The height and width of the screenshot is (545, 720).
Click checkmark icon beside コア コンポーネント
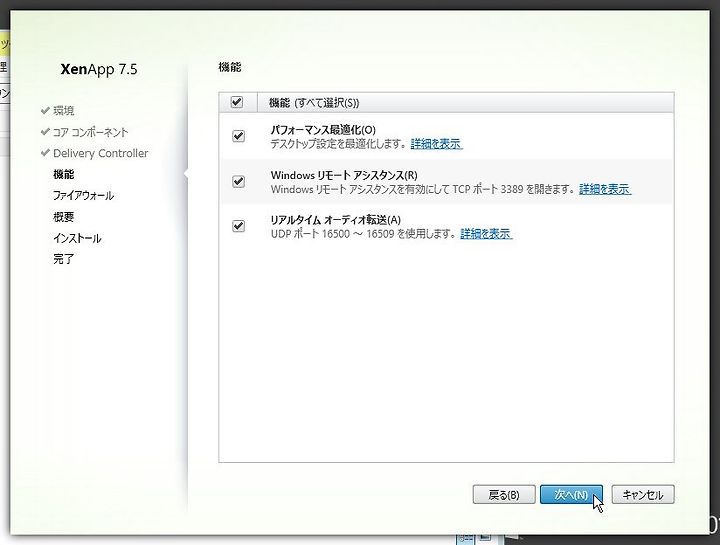point(45,132)
